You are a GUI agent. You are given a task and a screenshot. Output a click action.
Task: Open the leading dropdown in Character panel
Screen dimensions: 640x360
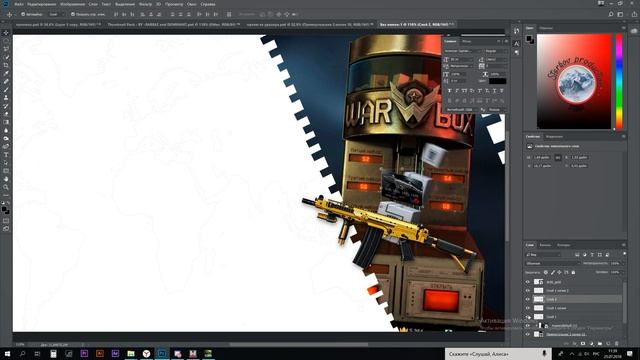pos(496,60)
